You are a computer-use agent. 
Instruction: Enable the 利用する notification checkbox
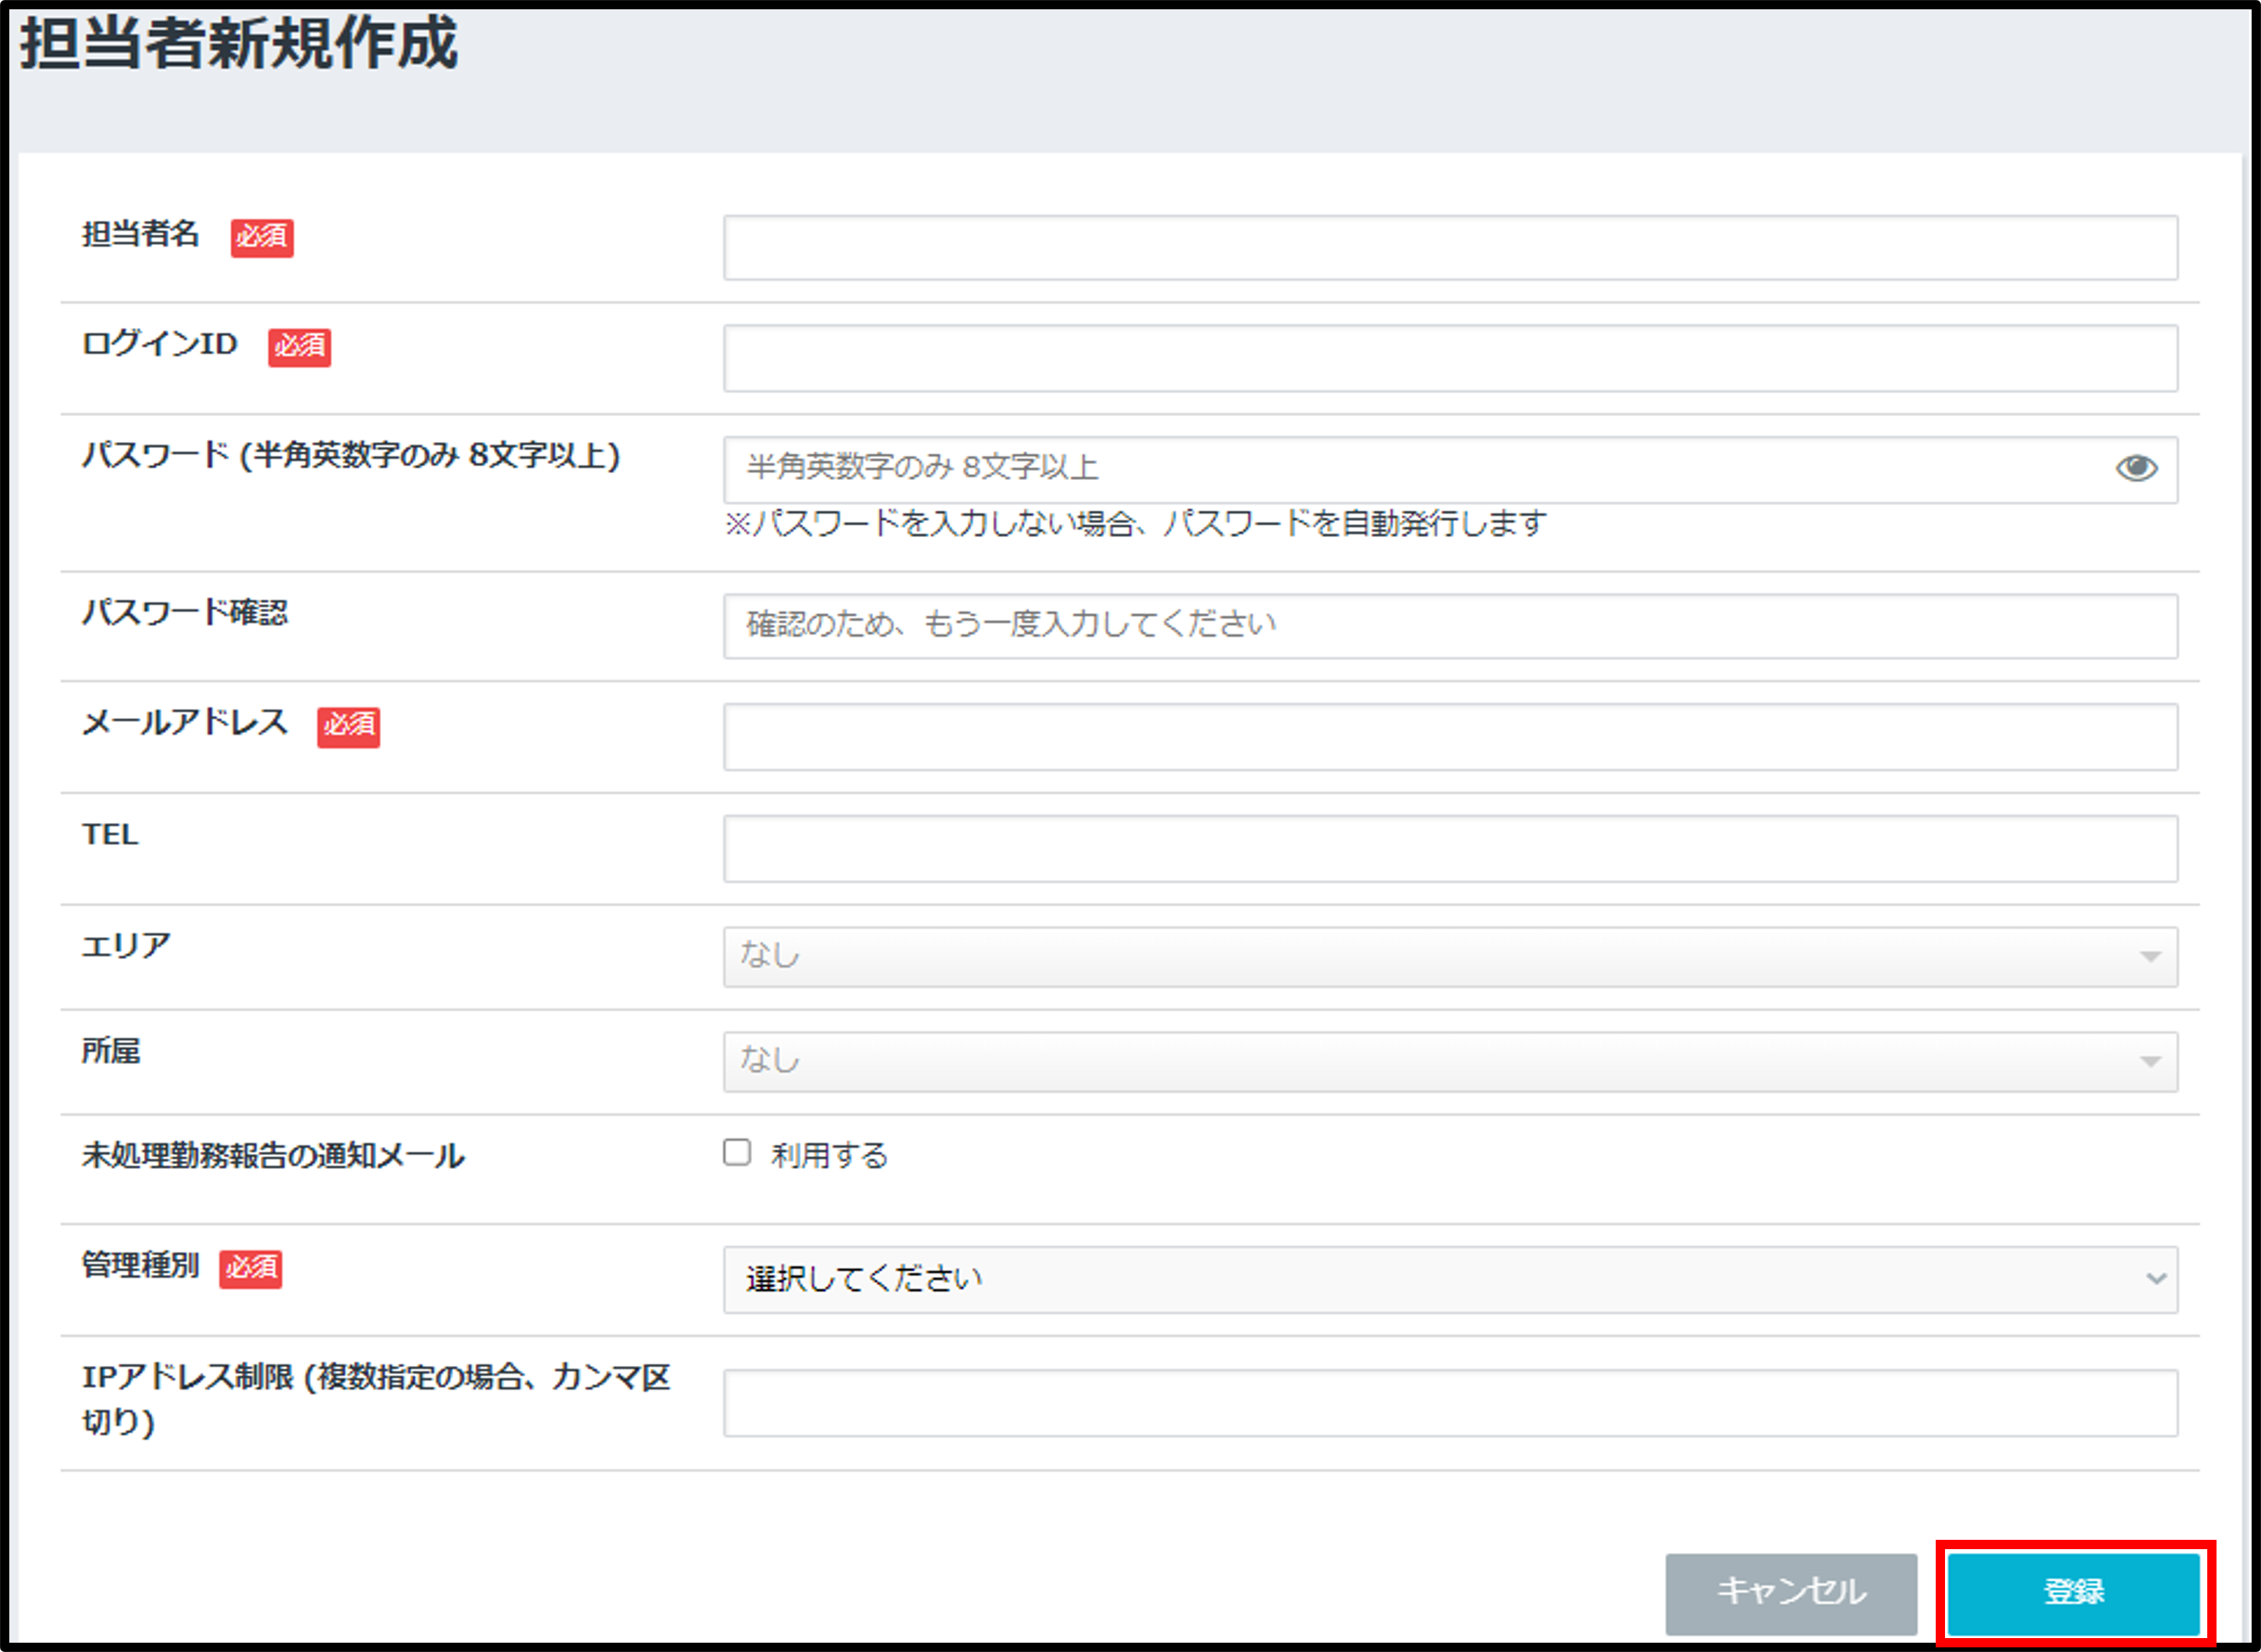pyautogui.click(x=737, y=1153)
